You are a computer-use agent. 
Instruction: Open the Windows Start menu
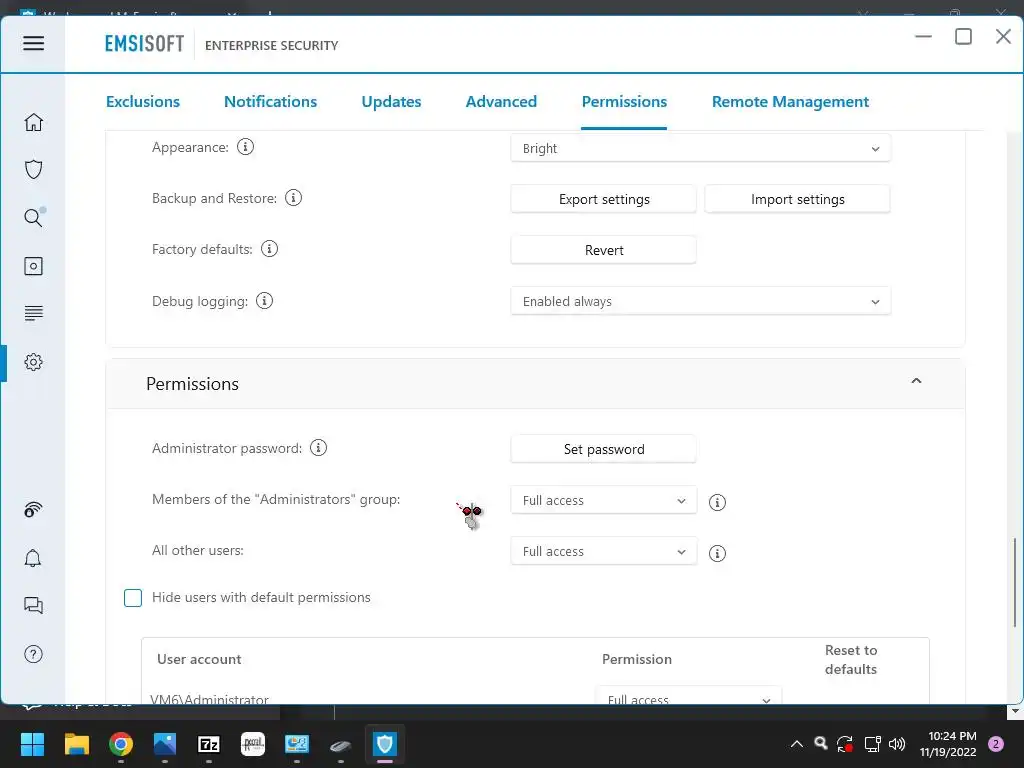32,744
